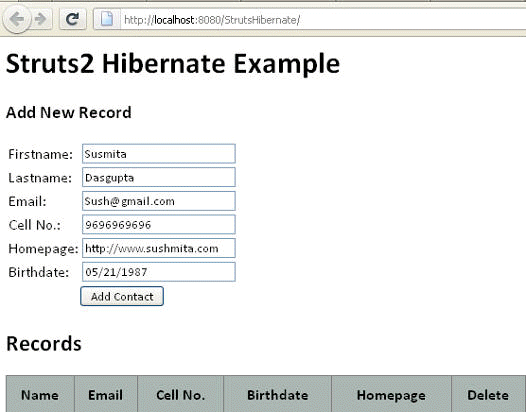Click the Lastname field containing Dasgupta

[159, 177]
